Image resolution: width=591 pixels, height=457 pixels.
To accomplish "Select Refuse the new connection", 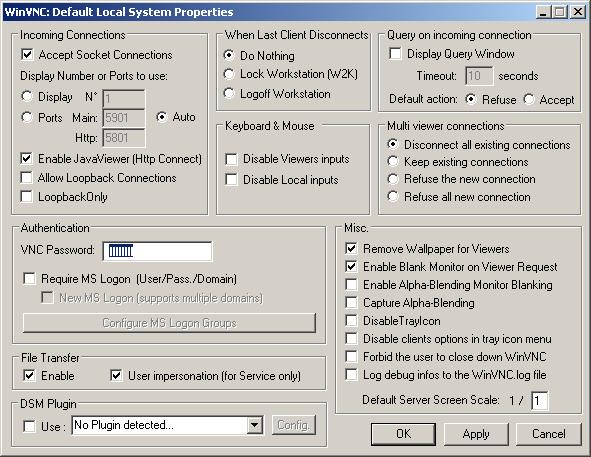I will tap(393, 179).
